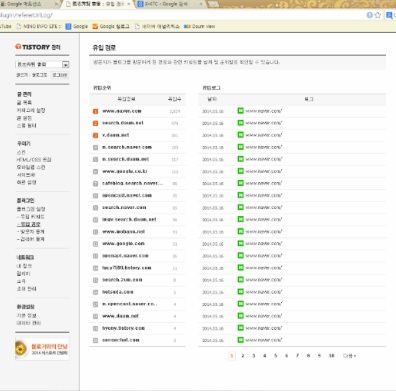This screenshot has width=396, height=391.
Task: Open HTML/CSS 편집 in the sidebar menu
Action: click(x=34, y=160)
